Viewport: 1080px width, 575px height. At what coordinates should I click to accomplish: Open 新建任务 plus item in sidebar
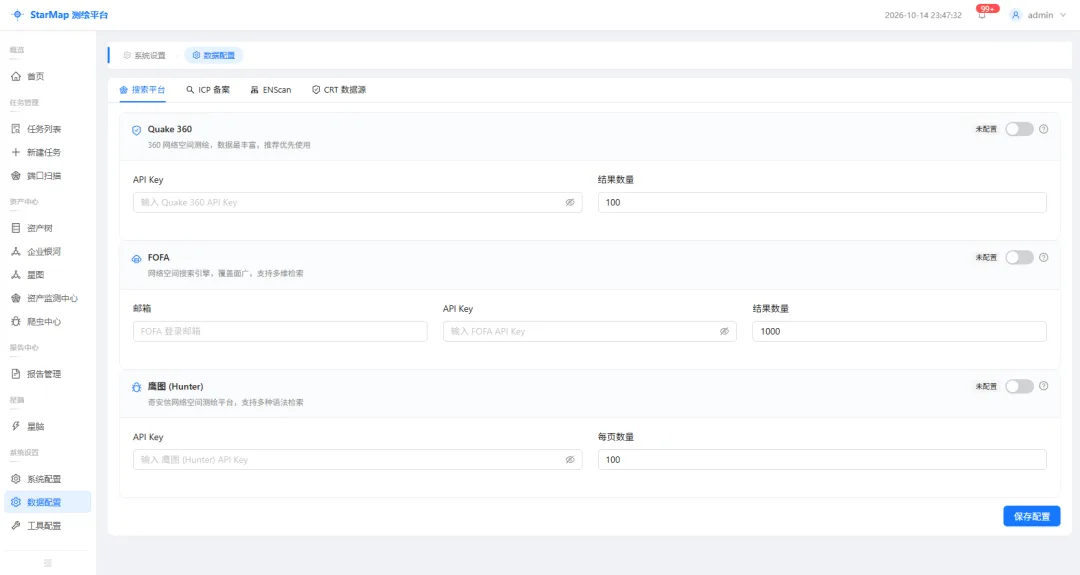48,152
